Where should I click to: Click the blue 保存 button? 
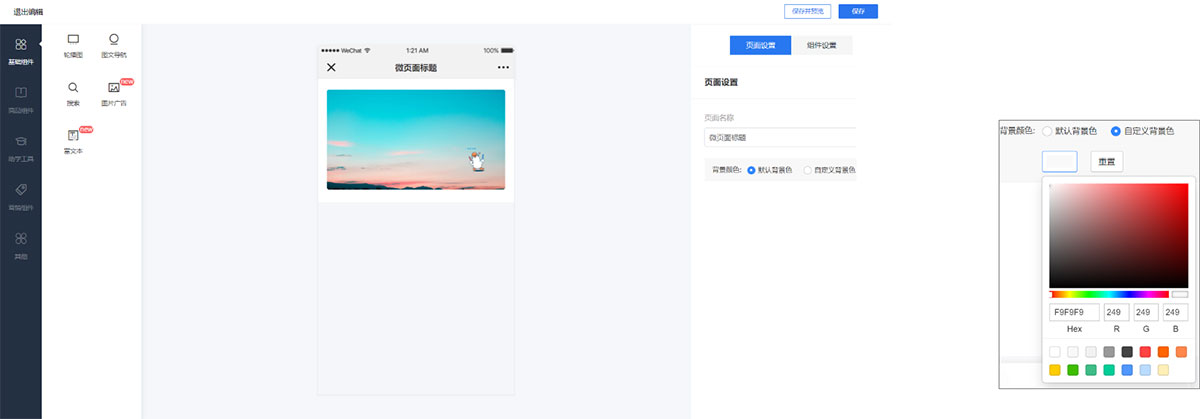pos(857,11)
